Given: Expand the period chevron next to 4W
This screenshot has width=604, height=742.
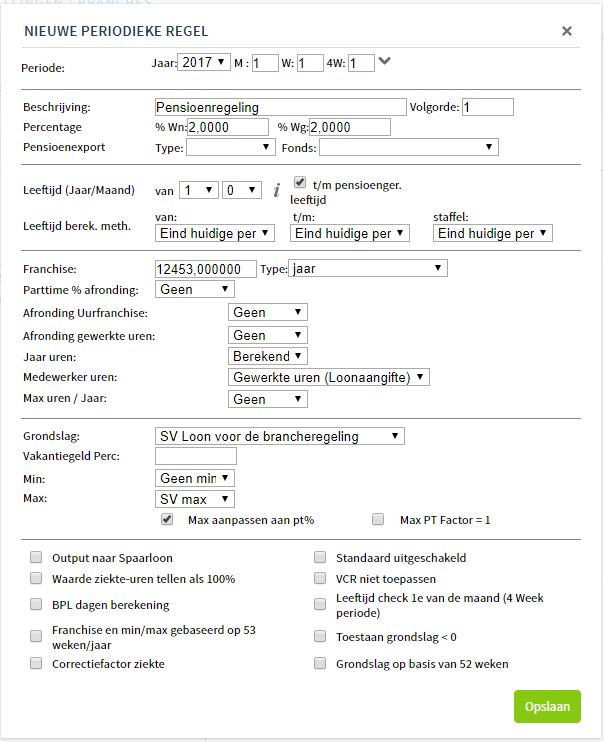Looking at the screenshot, I should (x=385, y=61).
